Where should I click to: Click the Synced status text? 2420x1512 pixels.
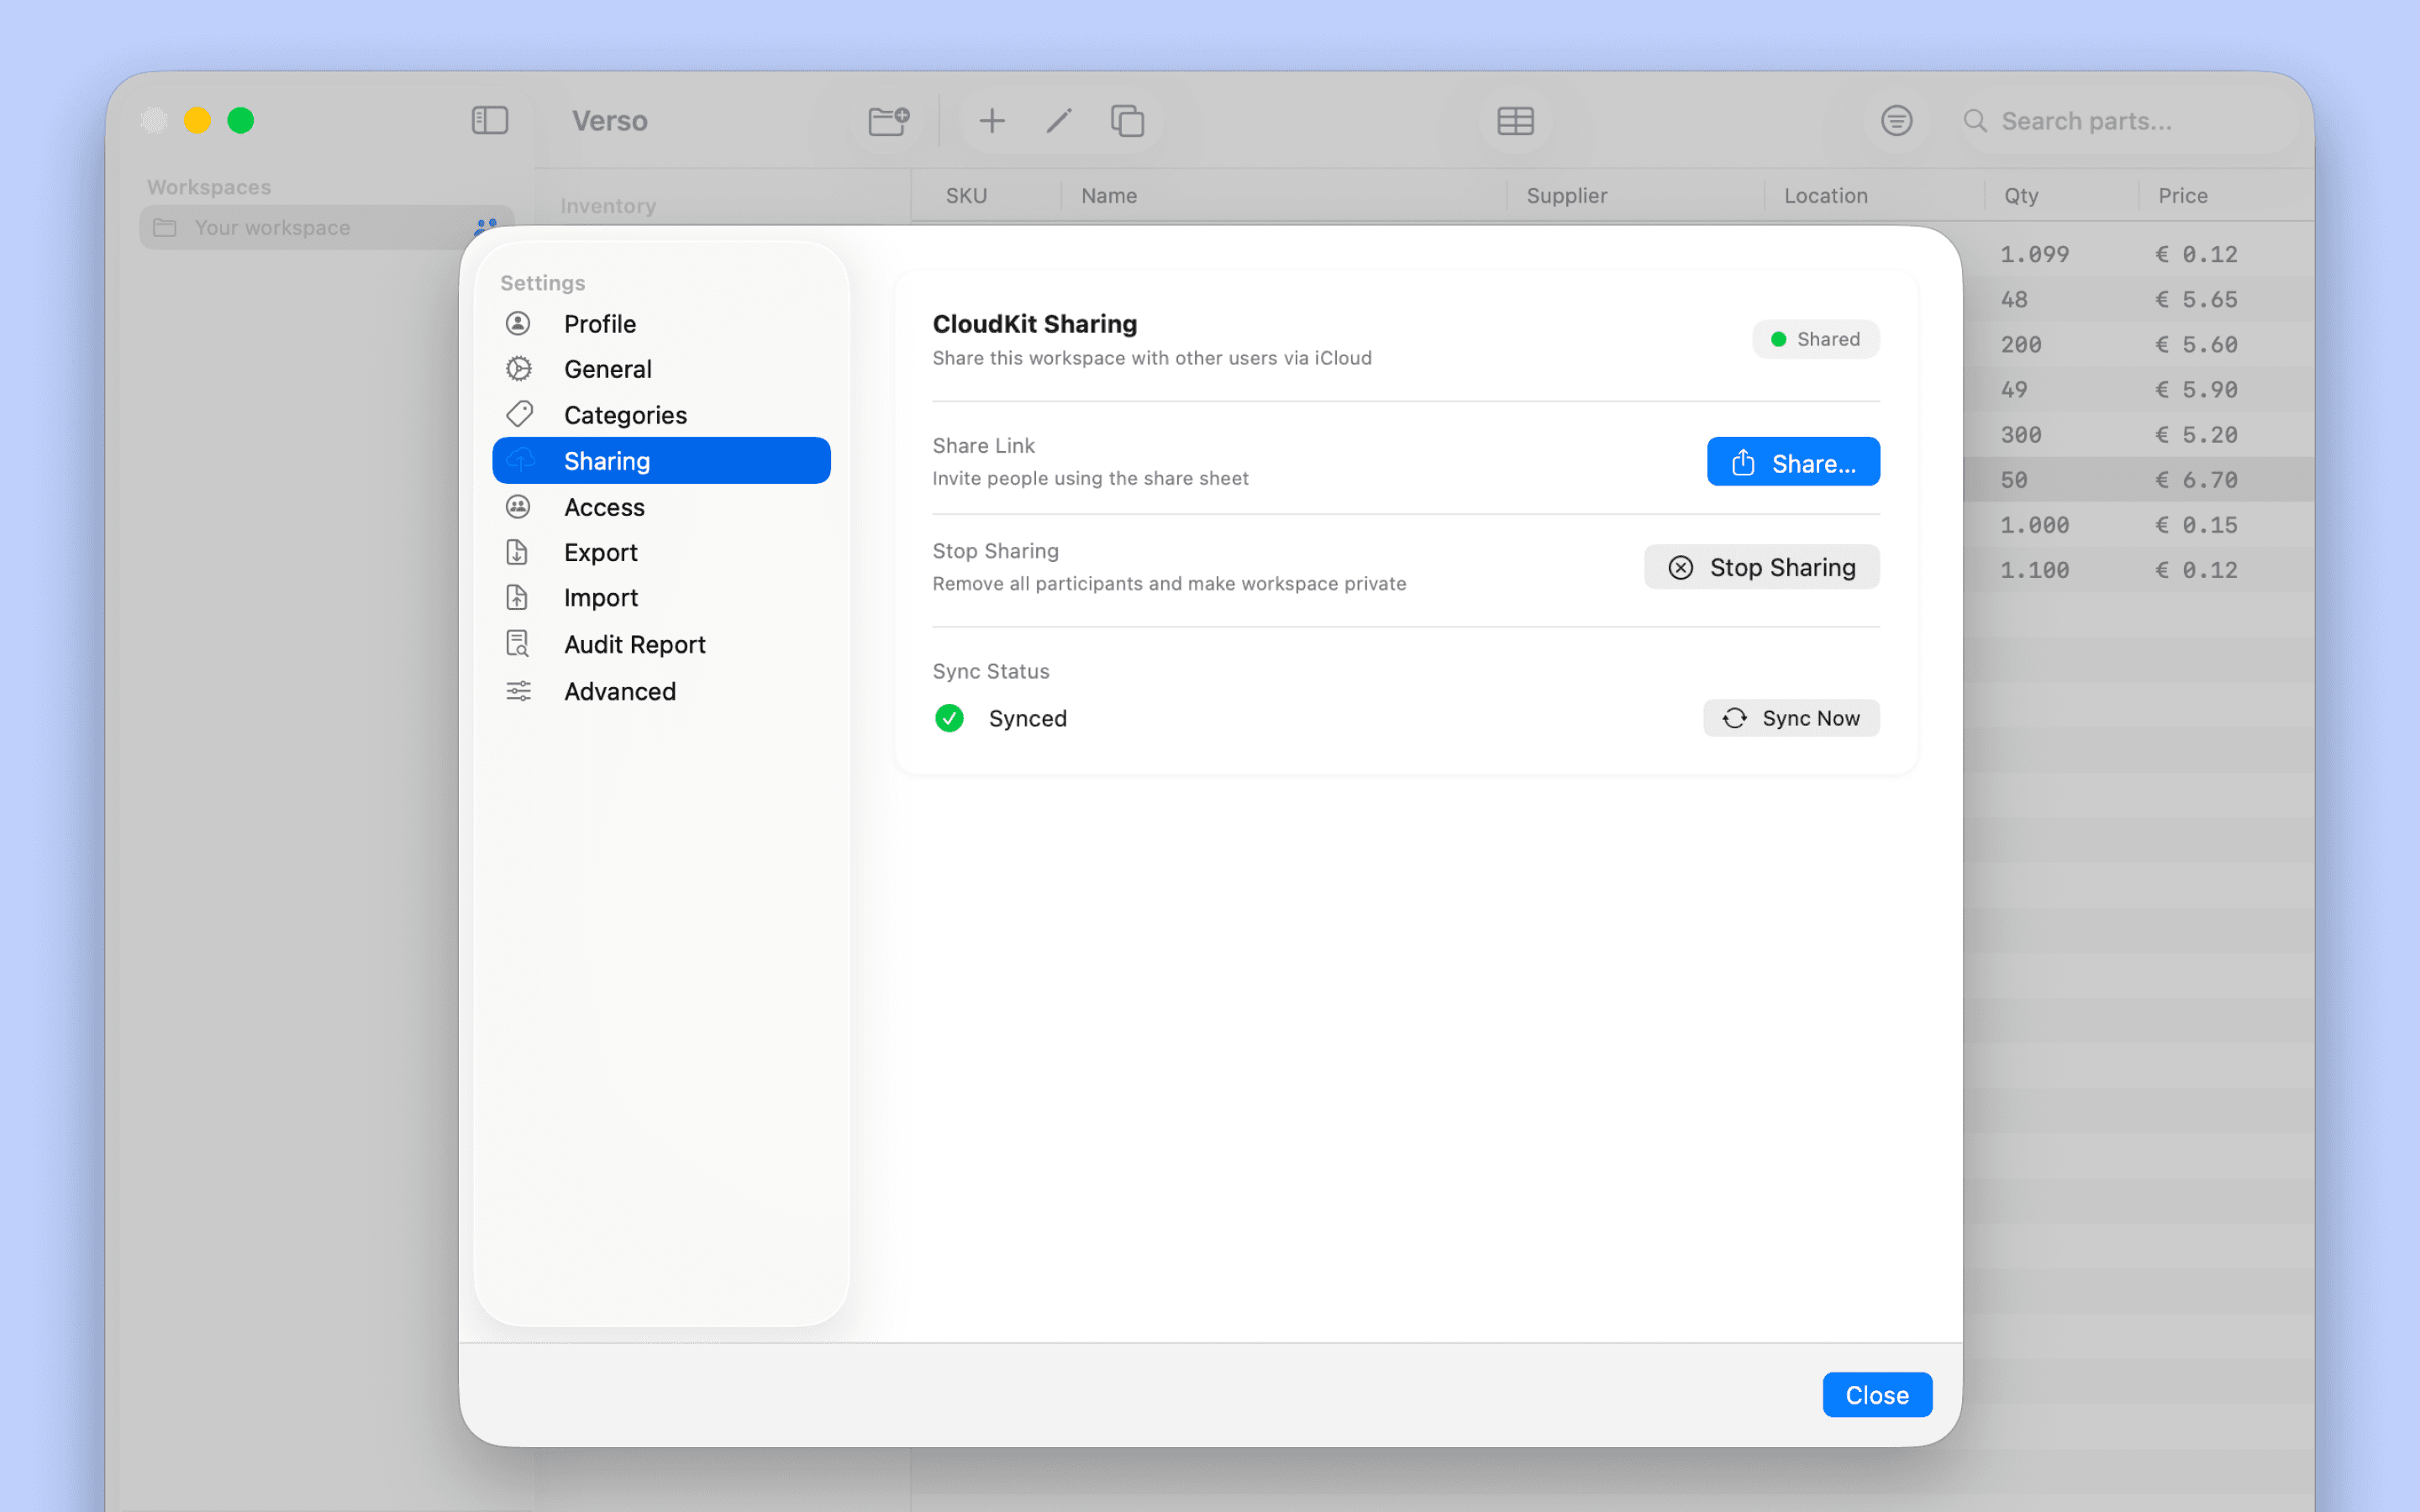(1027, 718)
